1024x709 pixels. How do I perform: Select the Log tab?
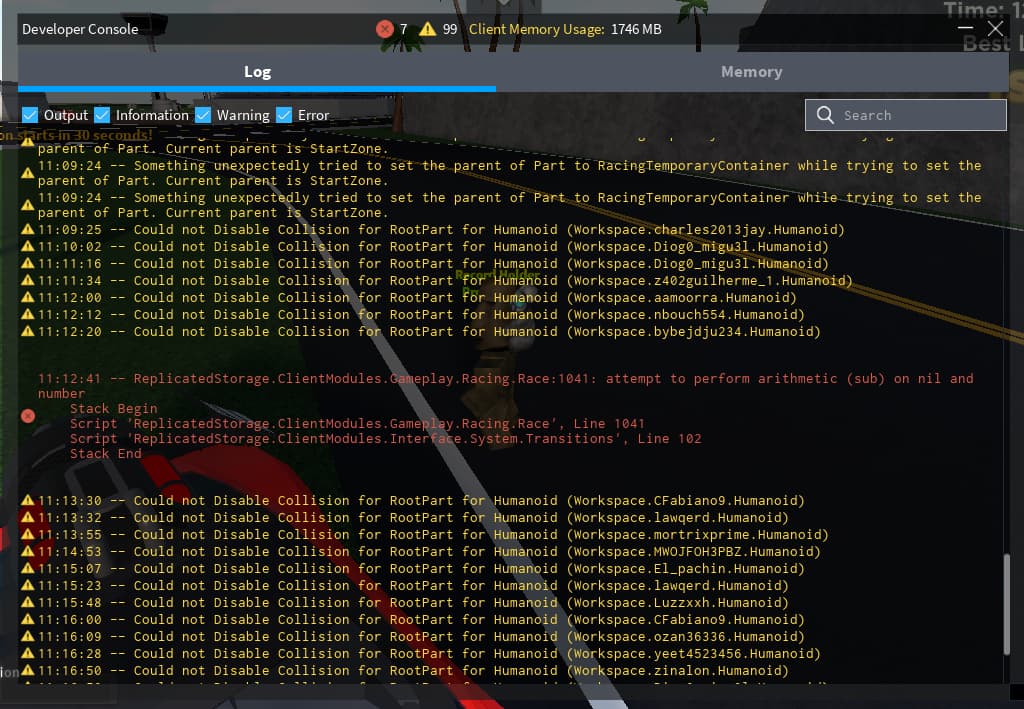tap(257, 71)
